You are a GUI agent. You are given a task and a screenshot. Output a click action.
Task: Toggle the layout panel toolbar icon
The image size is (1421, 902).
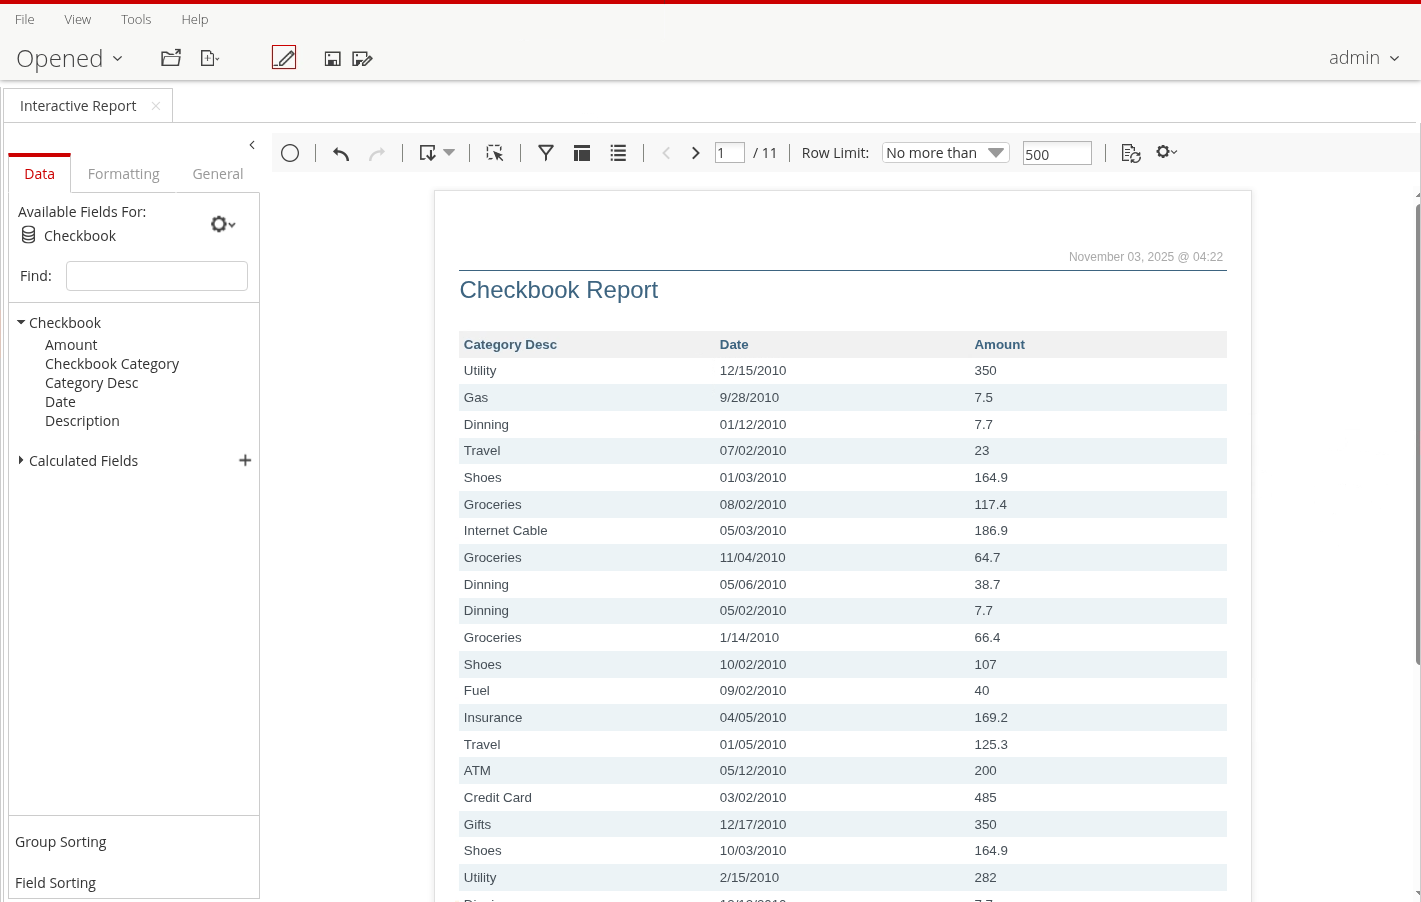(x=582, y=153)
